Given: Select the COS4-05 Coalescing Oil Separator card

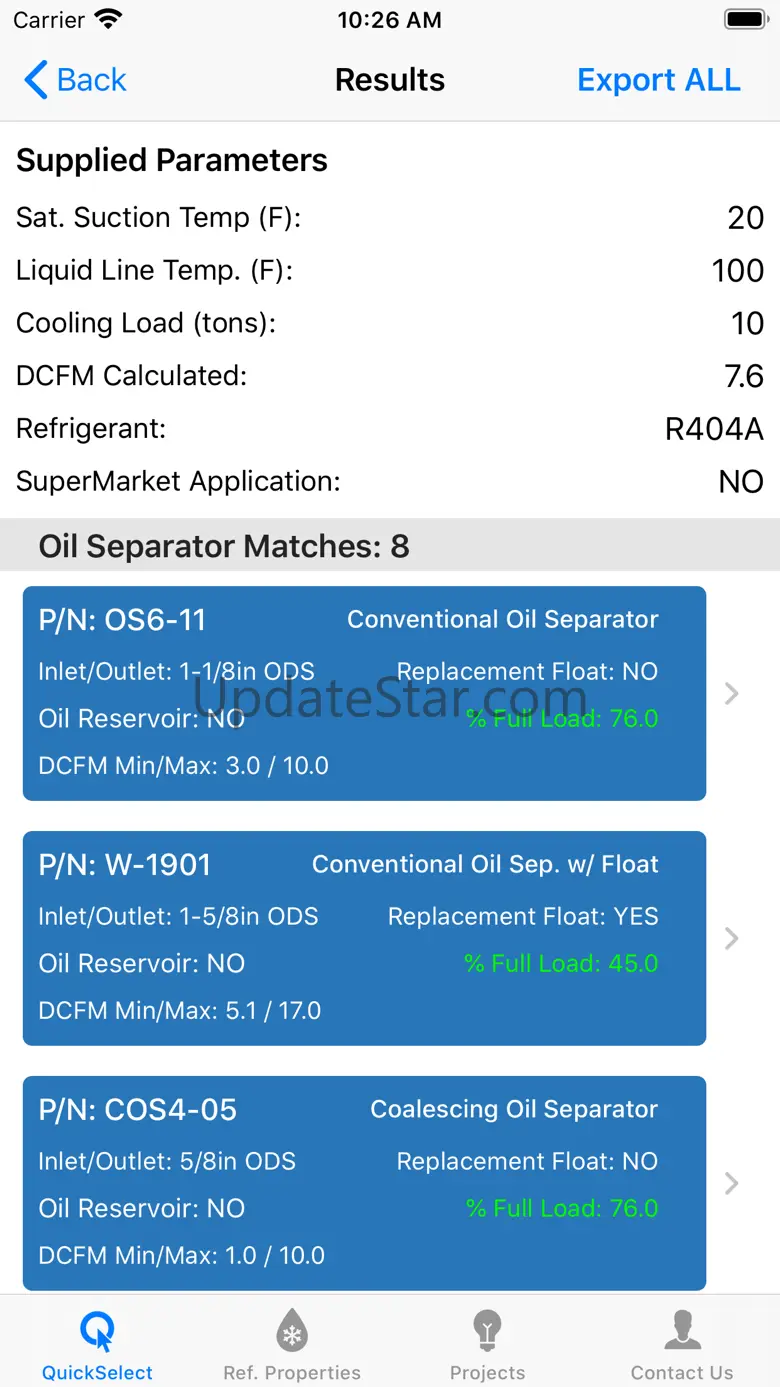Looking at the screenshot, I should (364, 1183).
